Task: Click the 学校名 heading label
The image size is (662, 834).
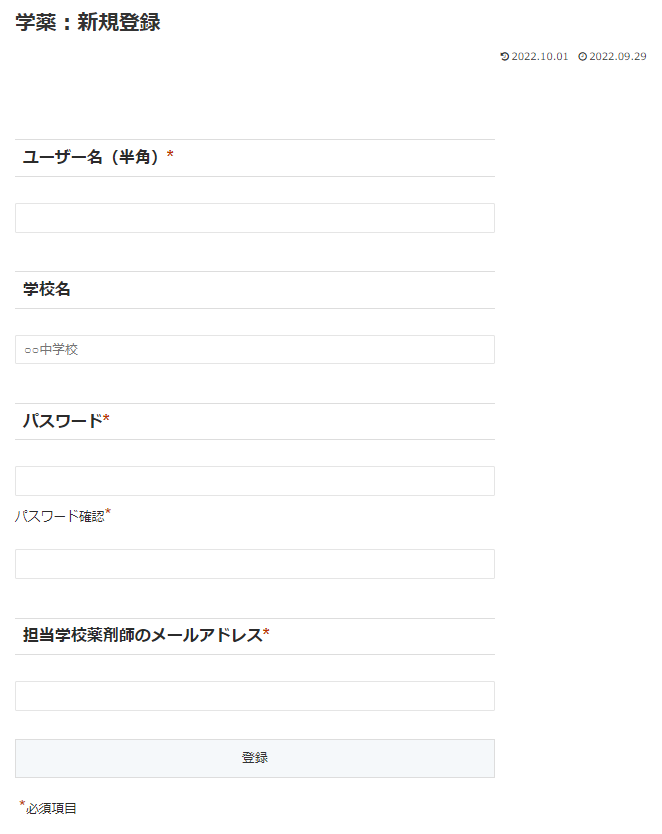Action: (47, 290)
